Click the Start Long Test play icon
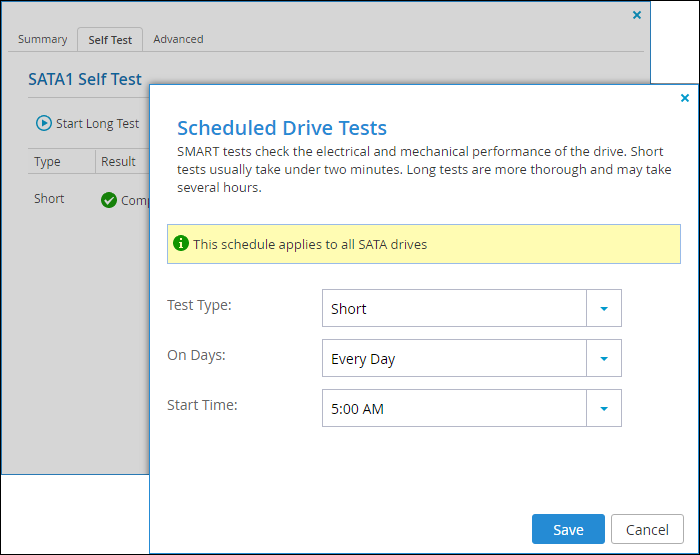This screenshot has height=555, width=700. pyautogui.click(x=44, y=123)
